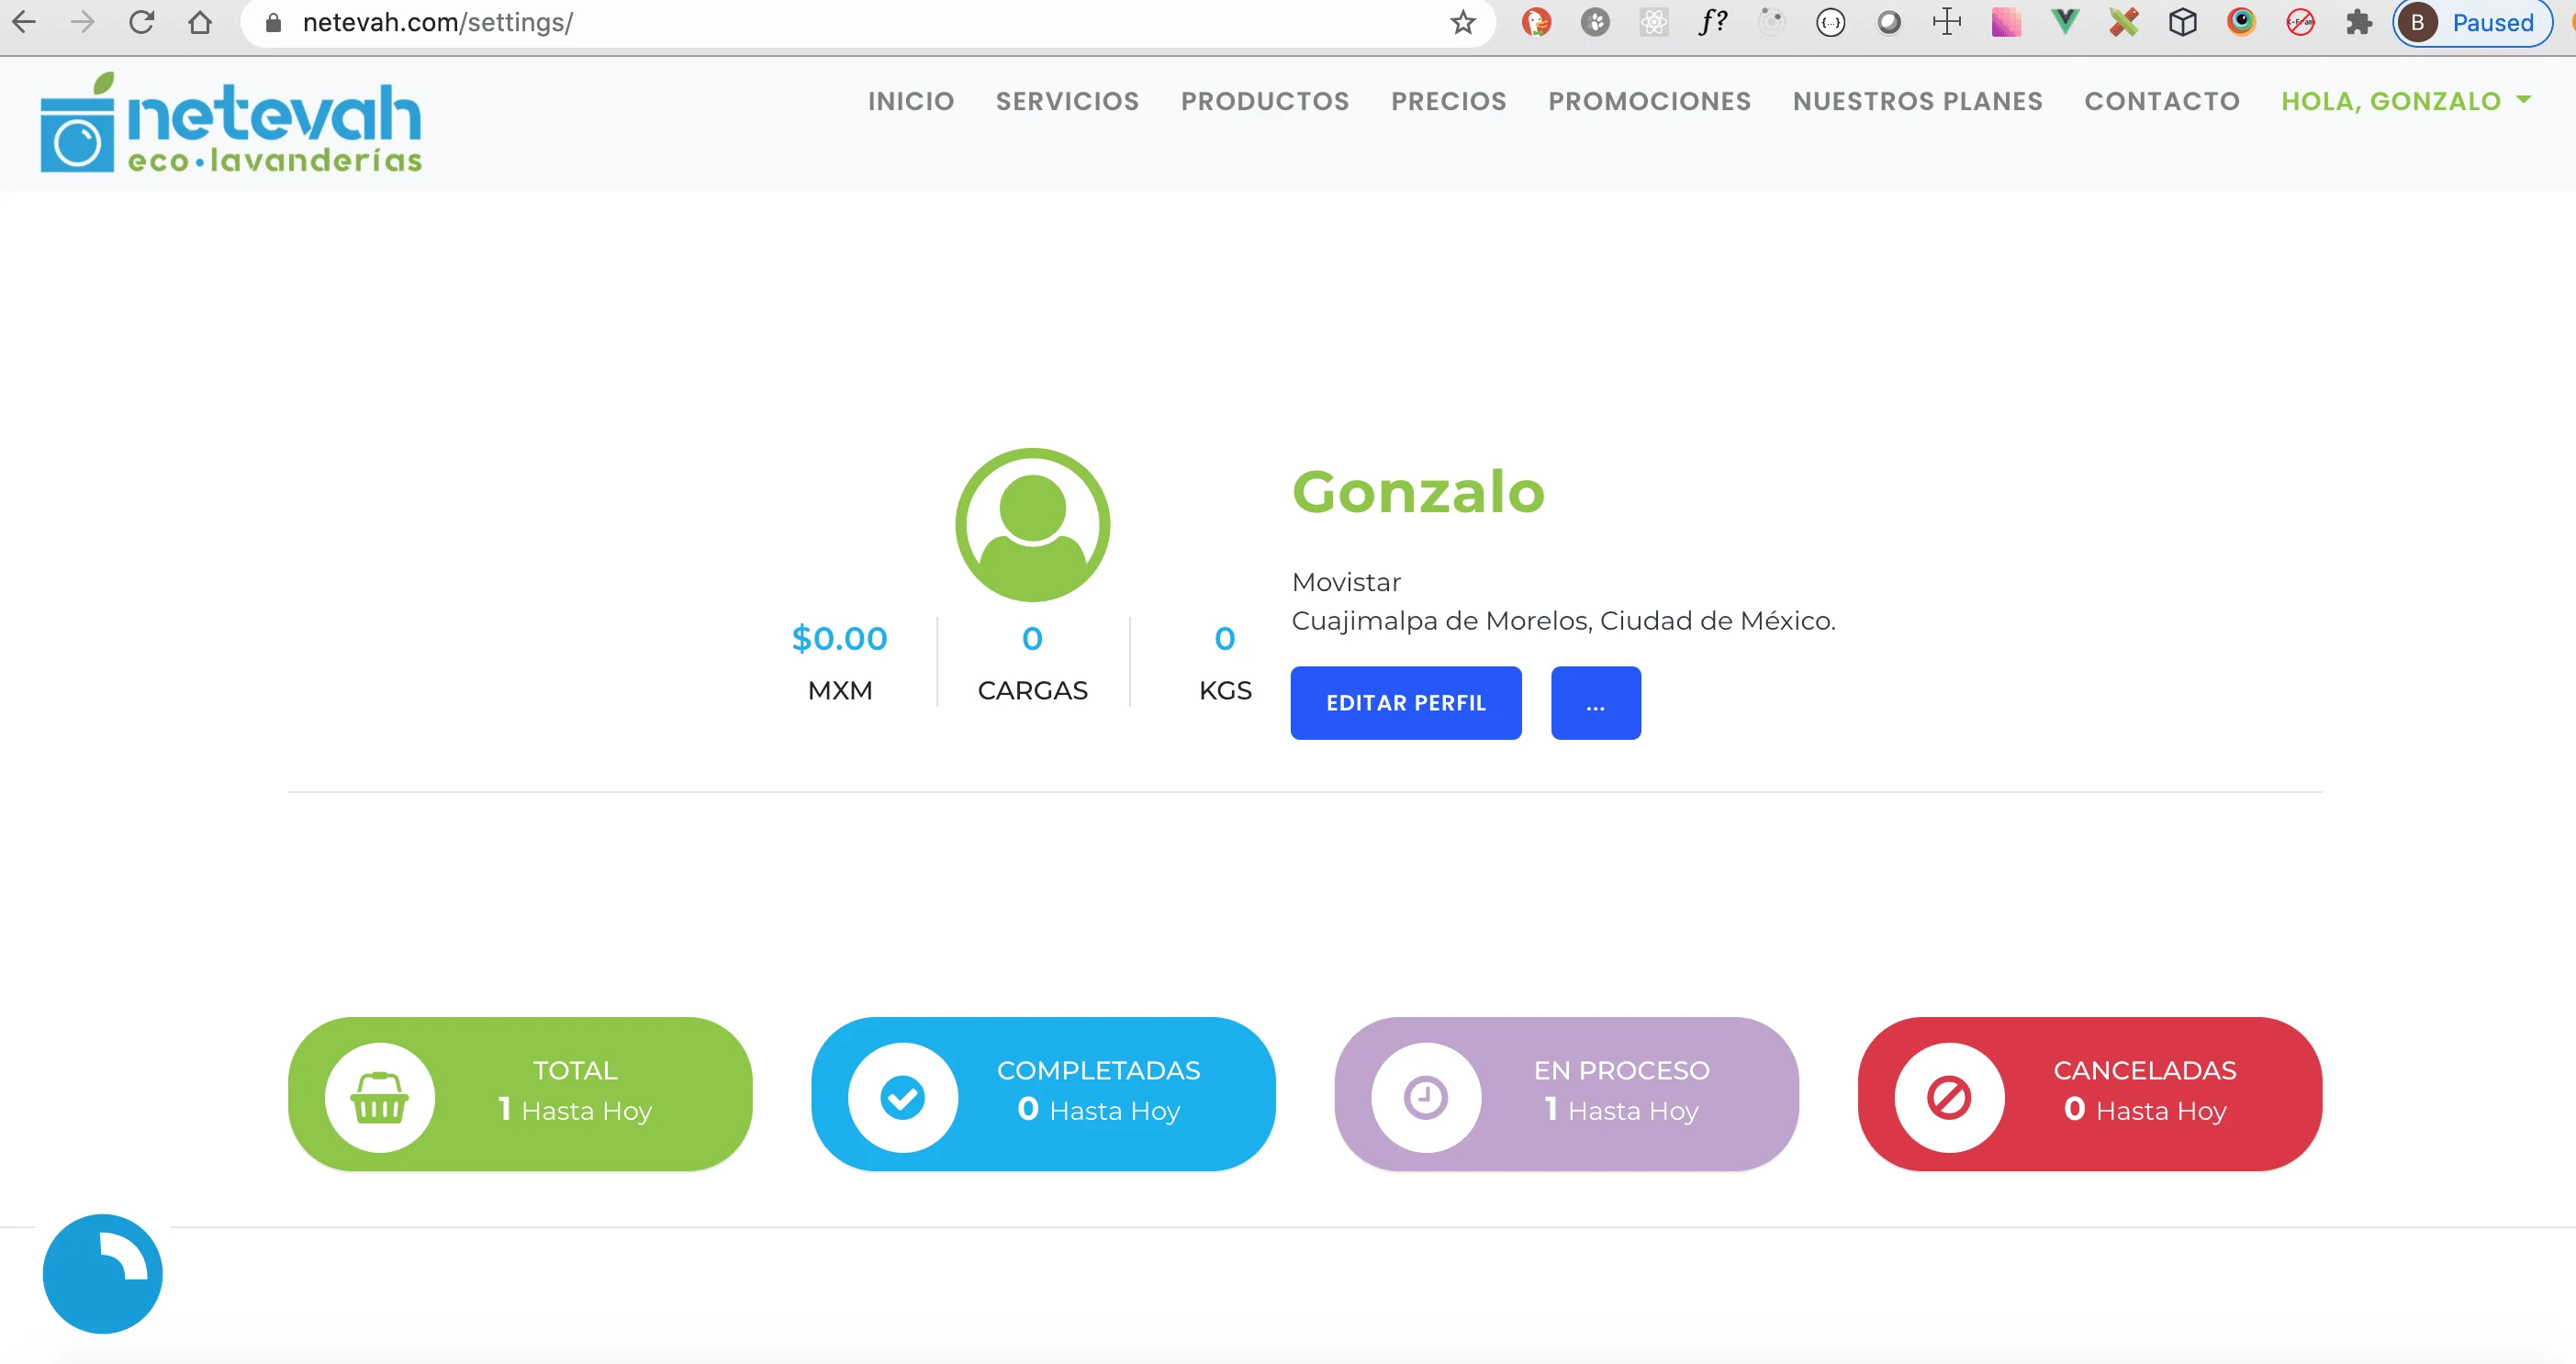Click the React devtools extension icon
Image resolution: width=2576 pixels, height=1364 pixels.
[x=1654, y=22]
